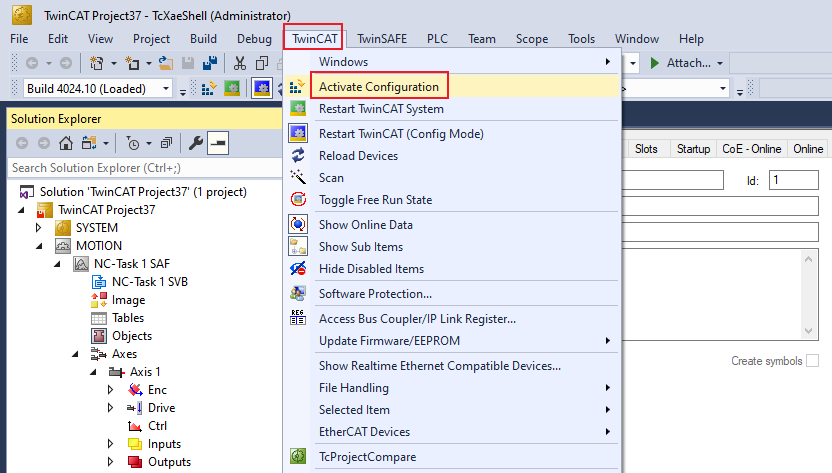Expand the Outputs tree node
The height and width of the screenshot is (473, 832).
(x=111, y=462)
